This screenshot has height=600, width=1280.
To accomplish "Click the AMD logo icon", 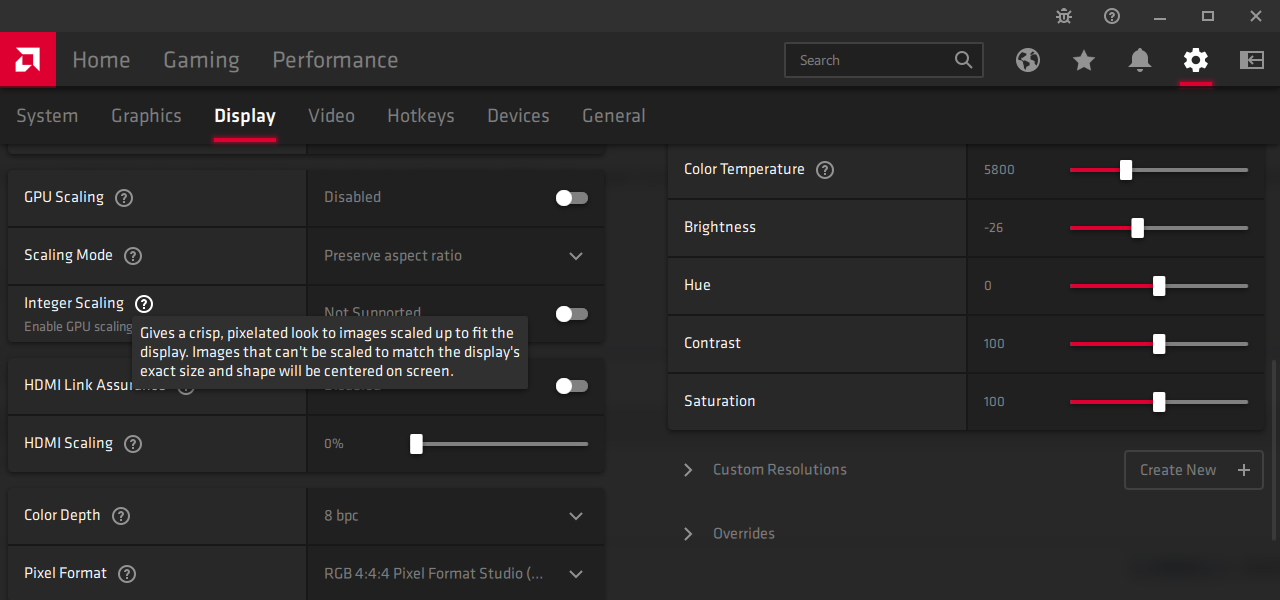I will [x=27, y=60].
